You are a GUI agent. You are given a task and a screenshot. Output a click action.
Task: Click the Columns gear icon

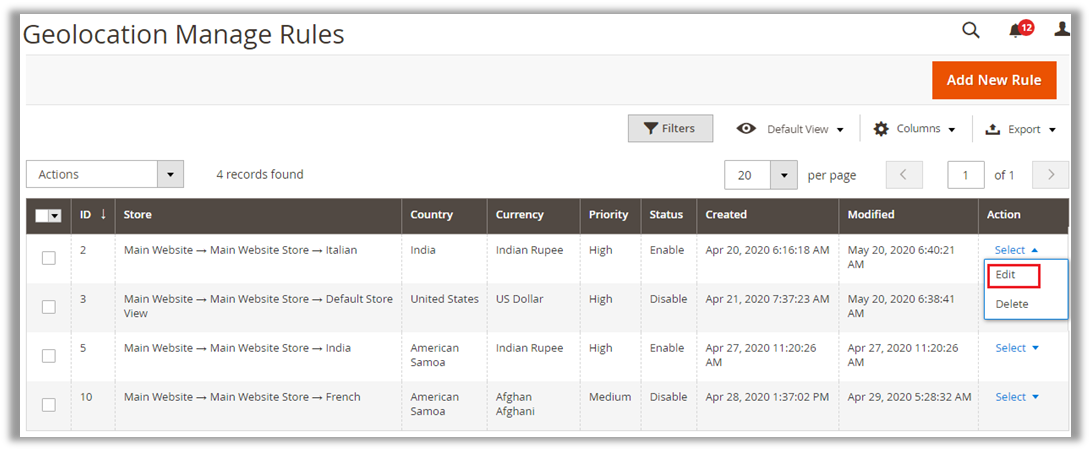[x=881, y=129]
